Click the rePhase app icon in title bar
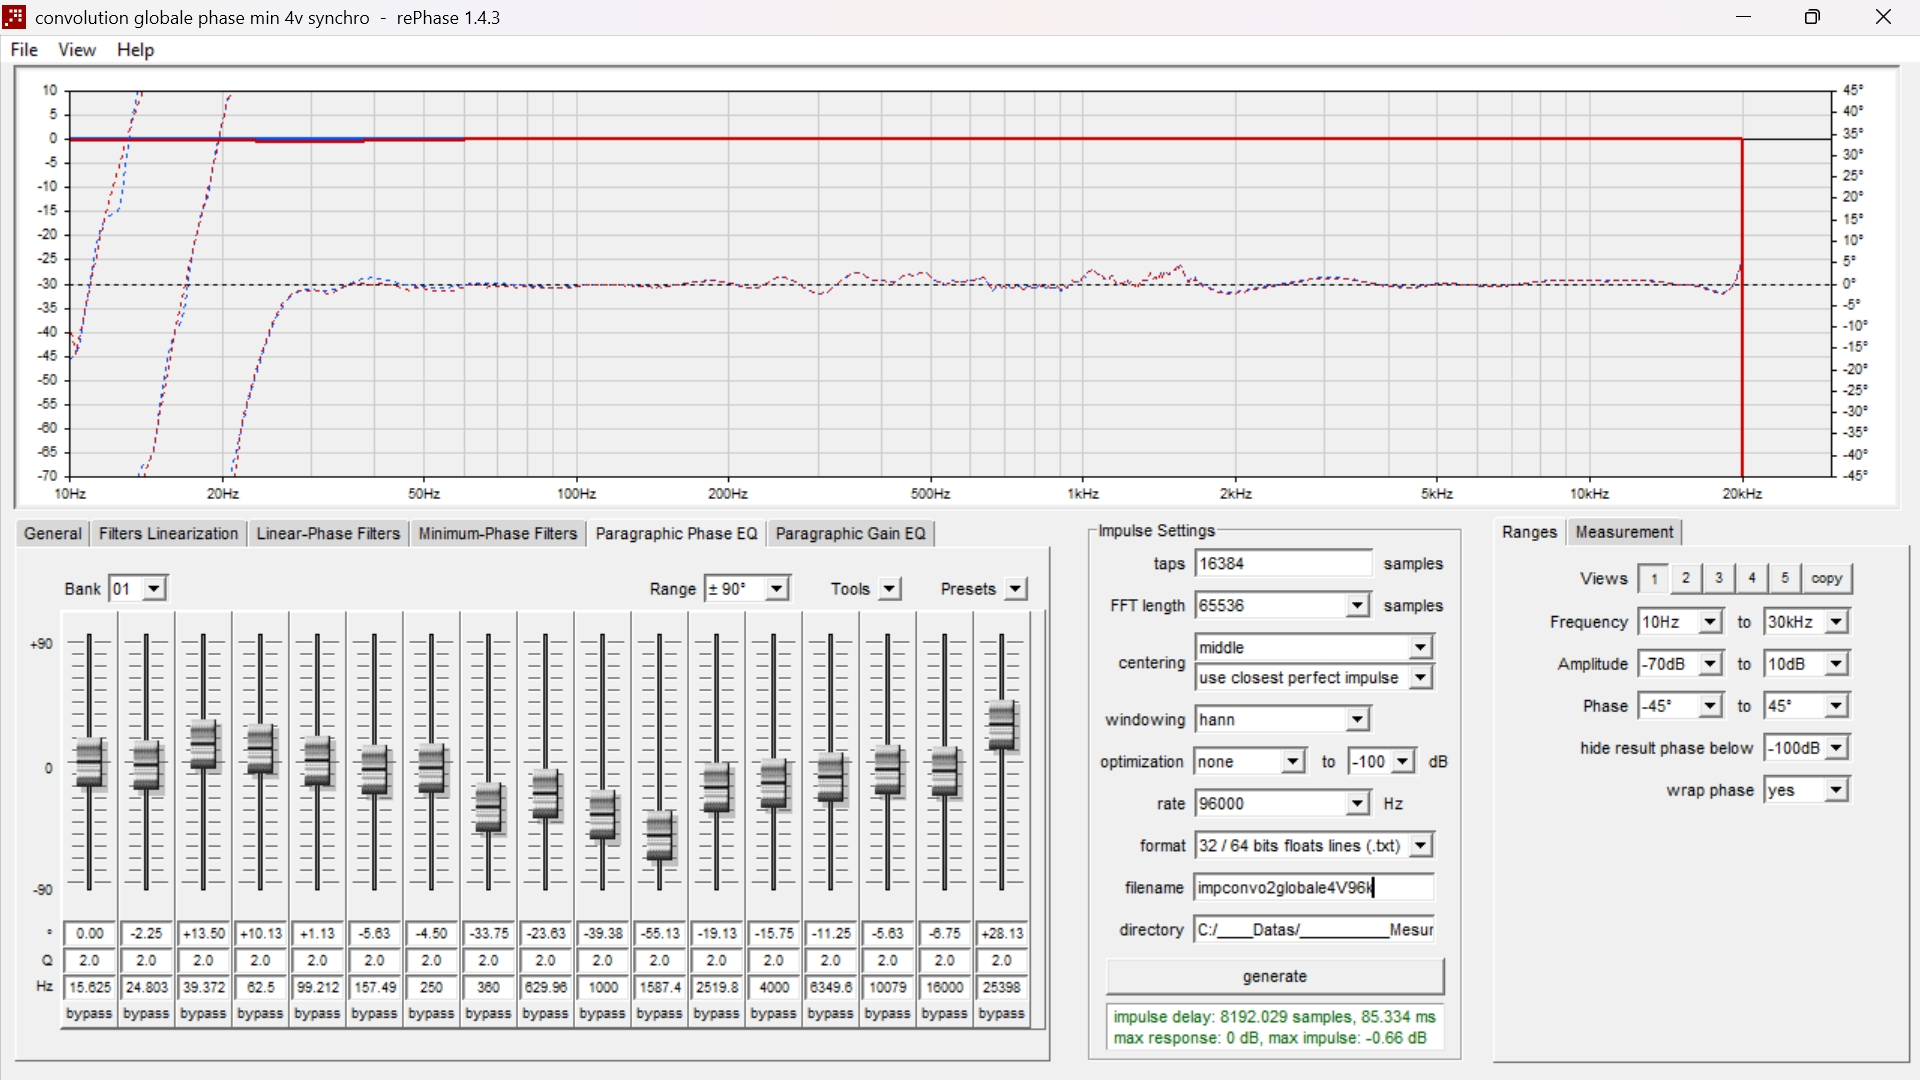 coord(15,17)
